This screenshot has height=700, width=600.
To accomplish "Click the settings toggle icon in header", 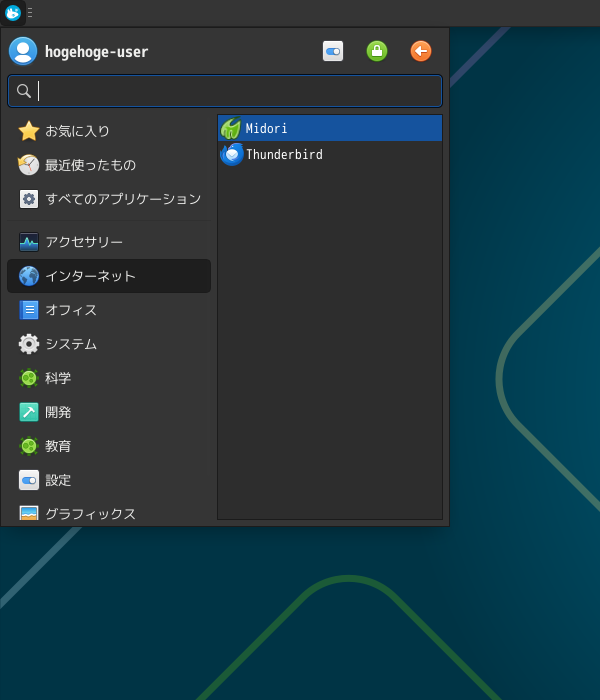I will coord(333,51).
